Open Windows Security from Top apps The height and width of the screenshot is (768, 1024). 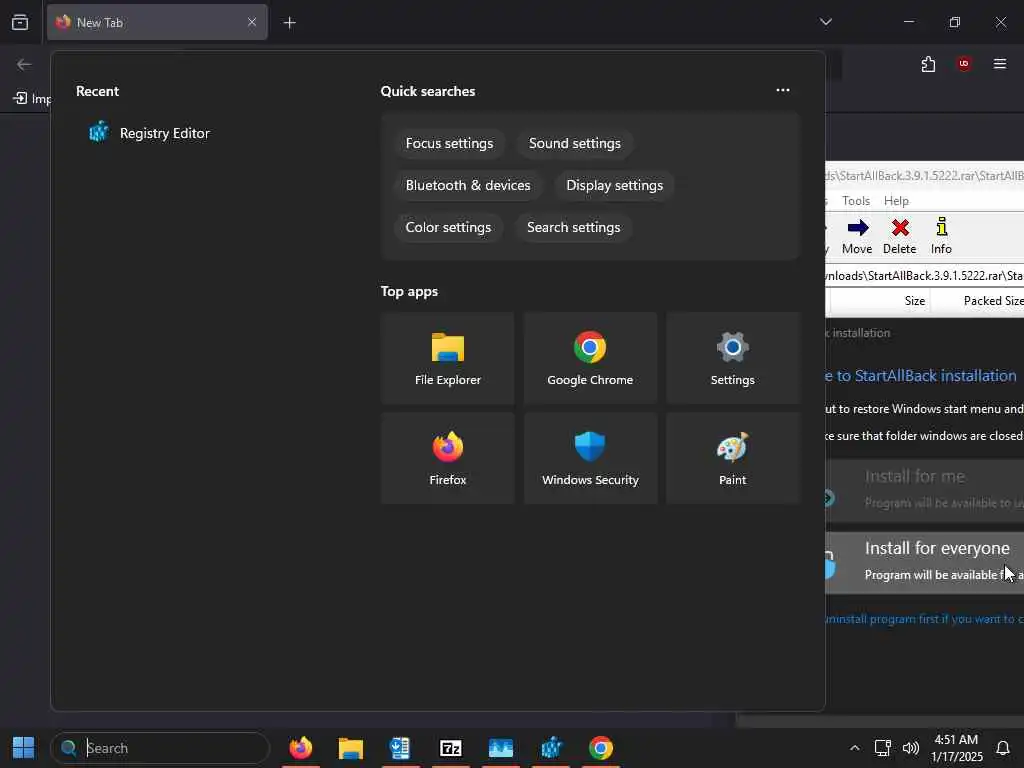tap(590, 458)
